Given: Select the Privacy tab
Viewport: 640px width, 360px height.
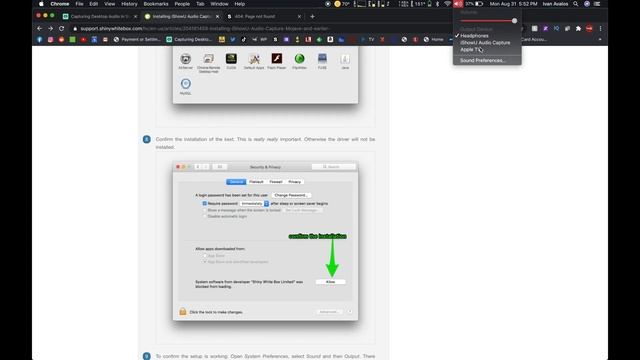Looking at the screenshot, I should tap(295, 182).
